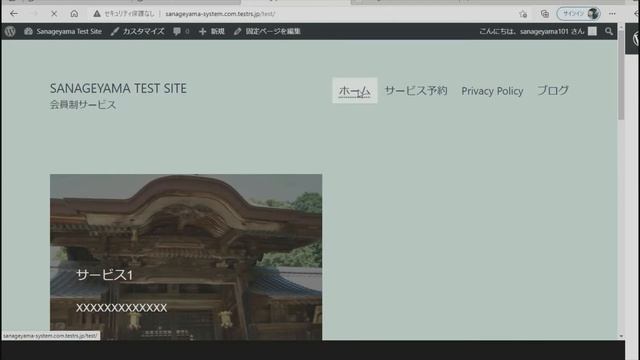This screenshot has height=360, width=640.
Task: Click the not-secure warning triangle icon
Action: [x=97, y=13]
